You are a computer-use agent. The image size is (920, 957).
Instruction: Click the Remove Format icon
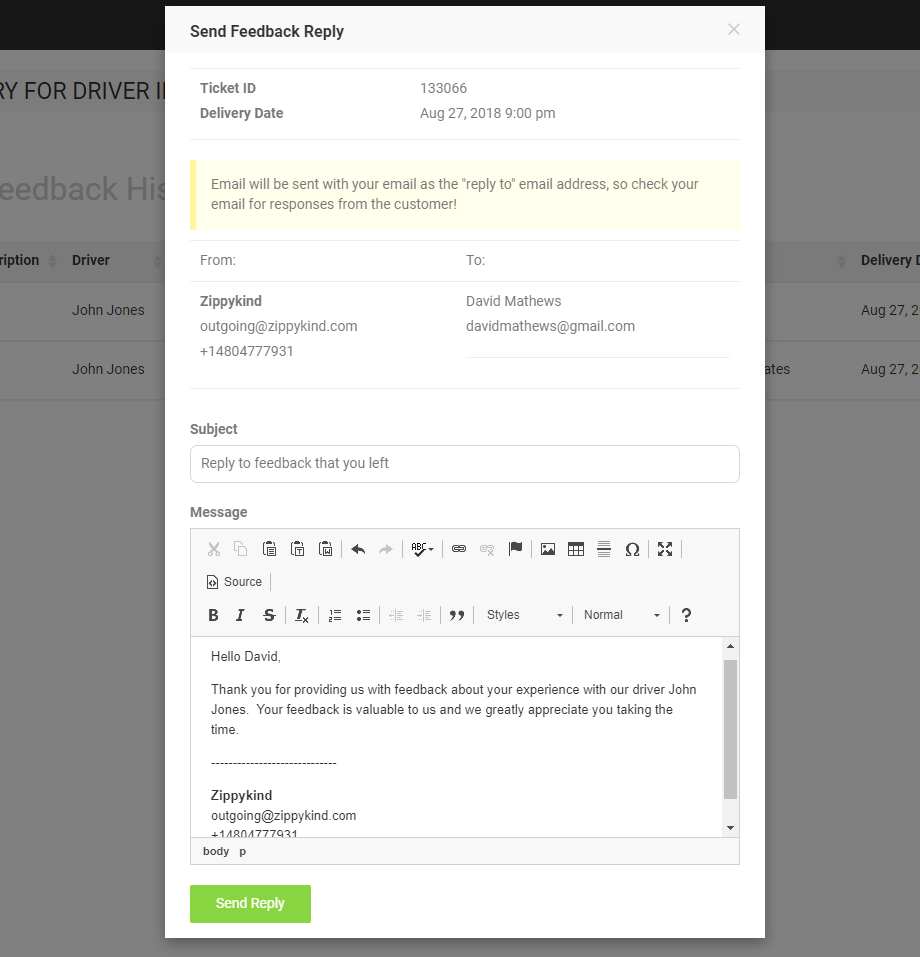(x=302, y=615)
